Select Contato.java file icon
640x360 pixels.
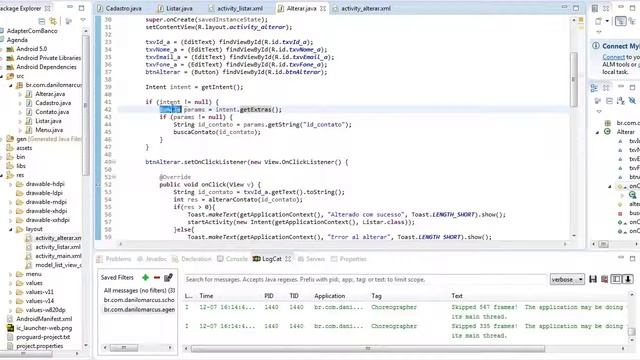pyautogui.click(x=29, y=112)
